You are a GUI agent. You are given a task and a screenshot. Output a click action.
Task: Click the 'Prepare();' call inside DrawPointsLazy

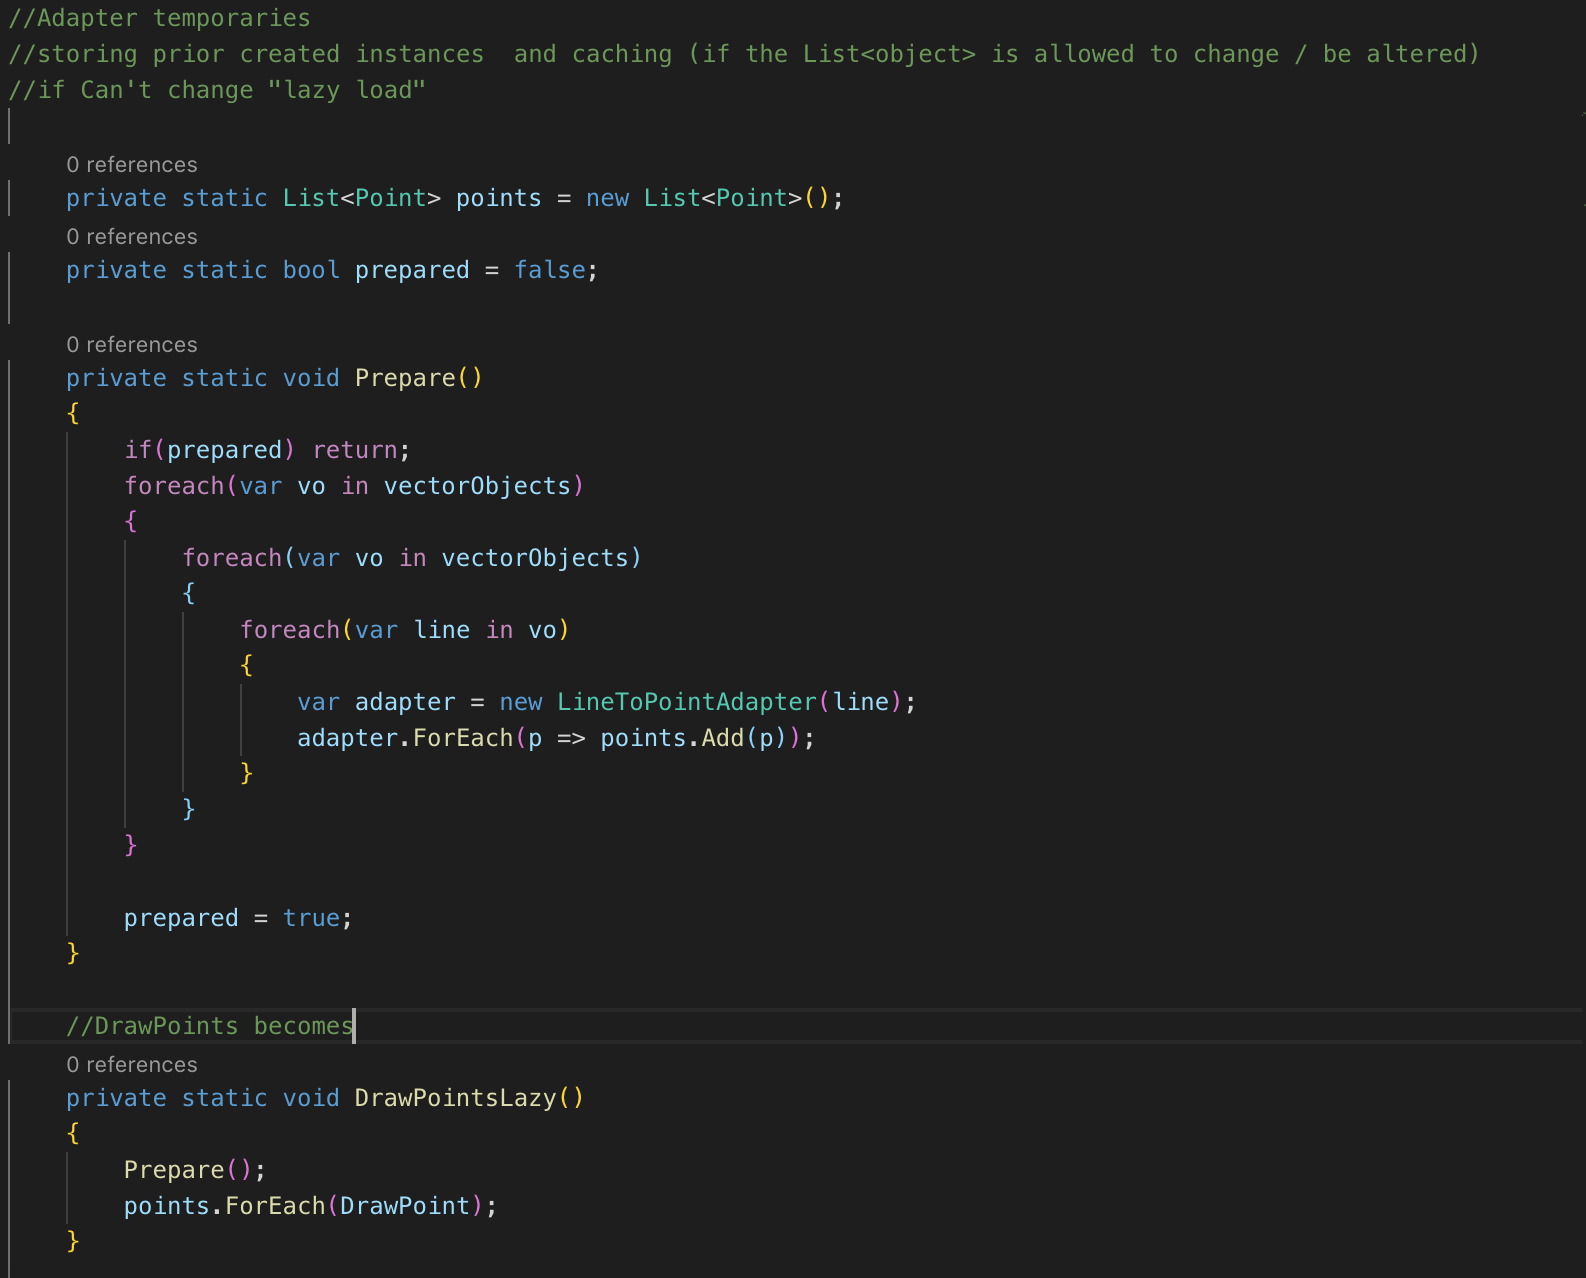[x=195, y=1170]
